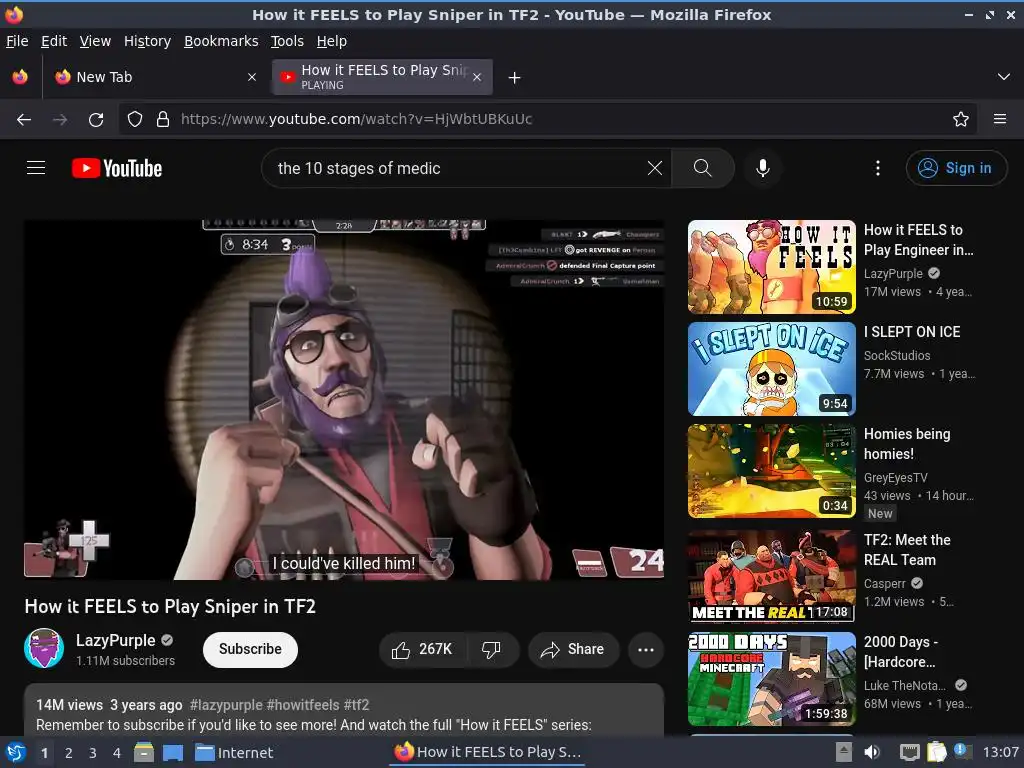The height and width of the screenshot is (768, 1024).
Task: Click the #tf2 hashtag
Action: coord(357,705)
